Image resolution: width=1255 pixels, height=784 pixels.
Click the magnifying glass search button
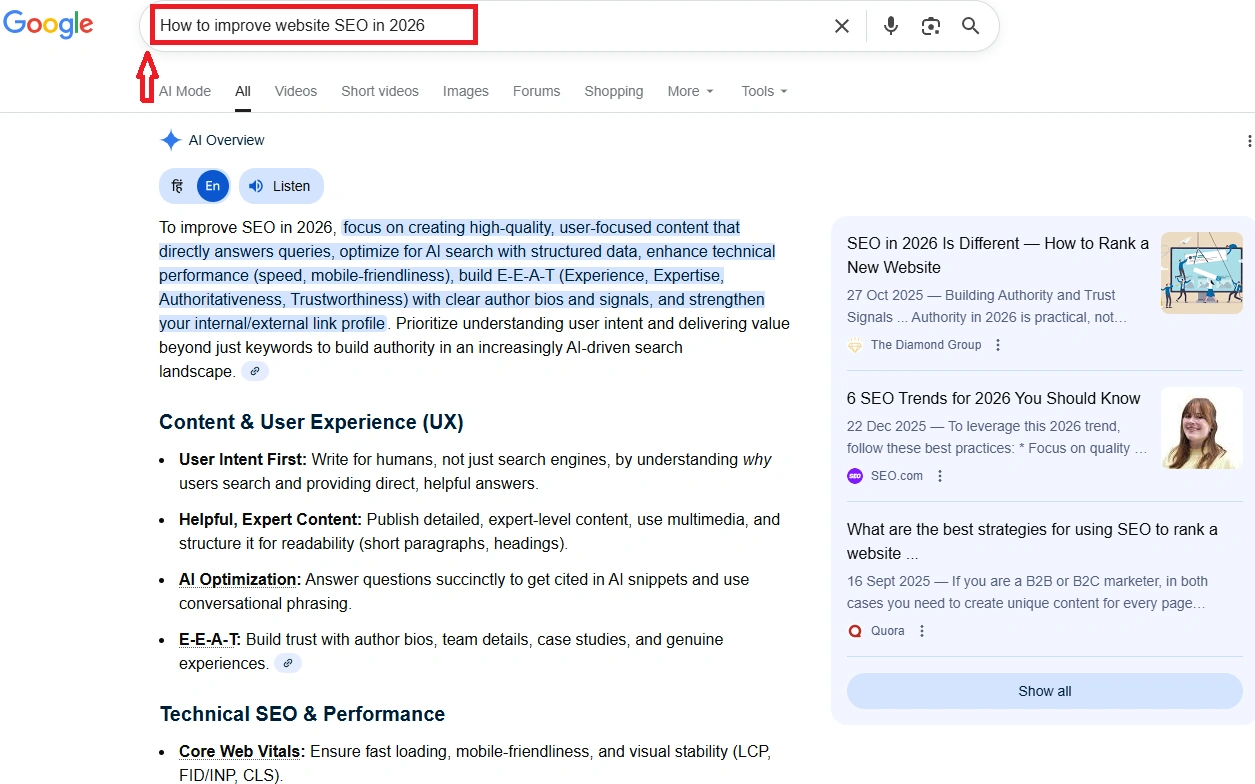click(x=970, y=26)
